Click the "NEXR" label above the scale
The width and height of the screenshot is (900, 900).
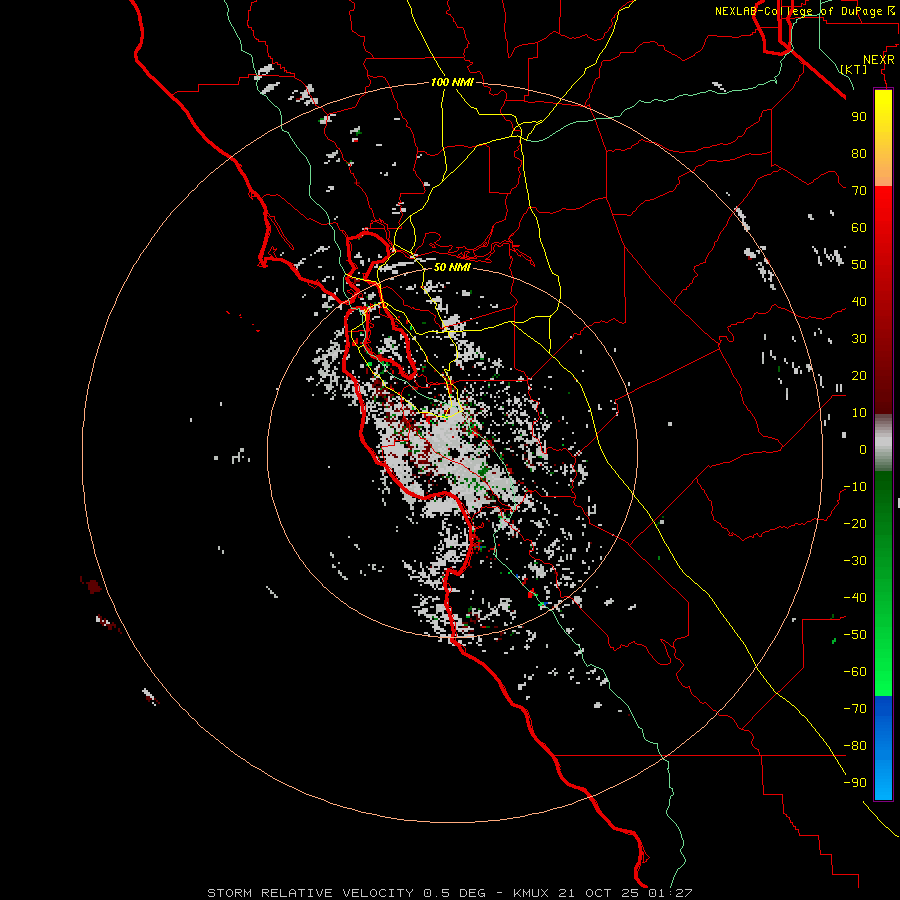pyautogui.click(x=879, y=60)
